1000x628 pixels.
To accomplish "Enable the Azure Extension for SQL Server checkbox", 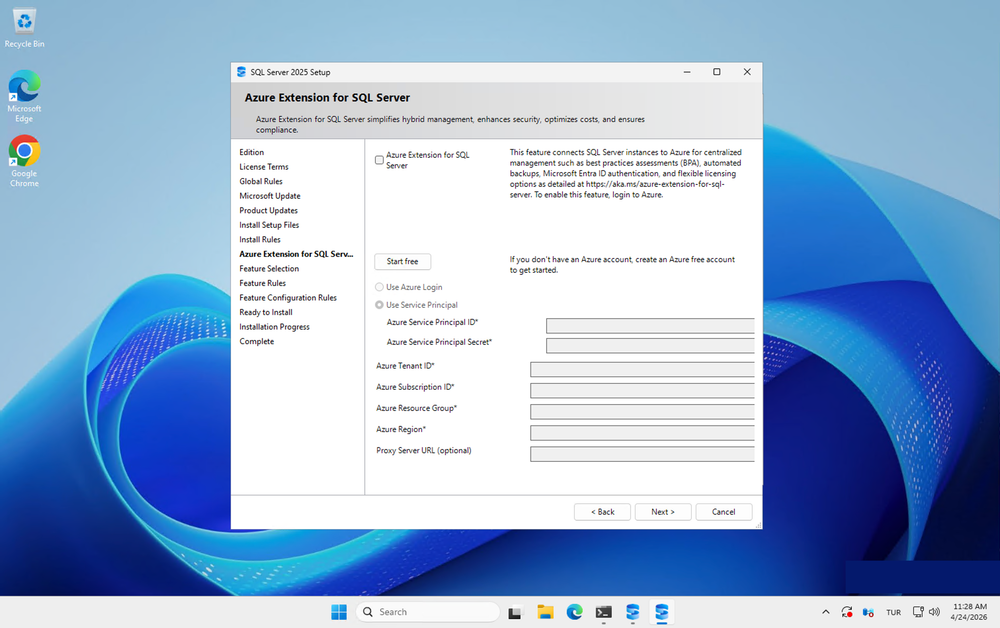I will pyautogui.click(x=379, y=160).
